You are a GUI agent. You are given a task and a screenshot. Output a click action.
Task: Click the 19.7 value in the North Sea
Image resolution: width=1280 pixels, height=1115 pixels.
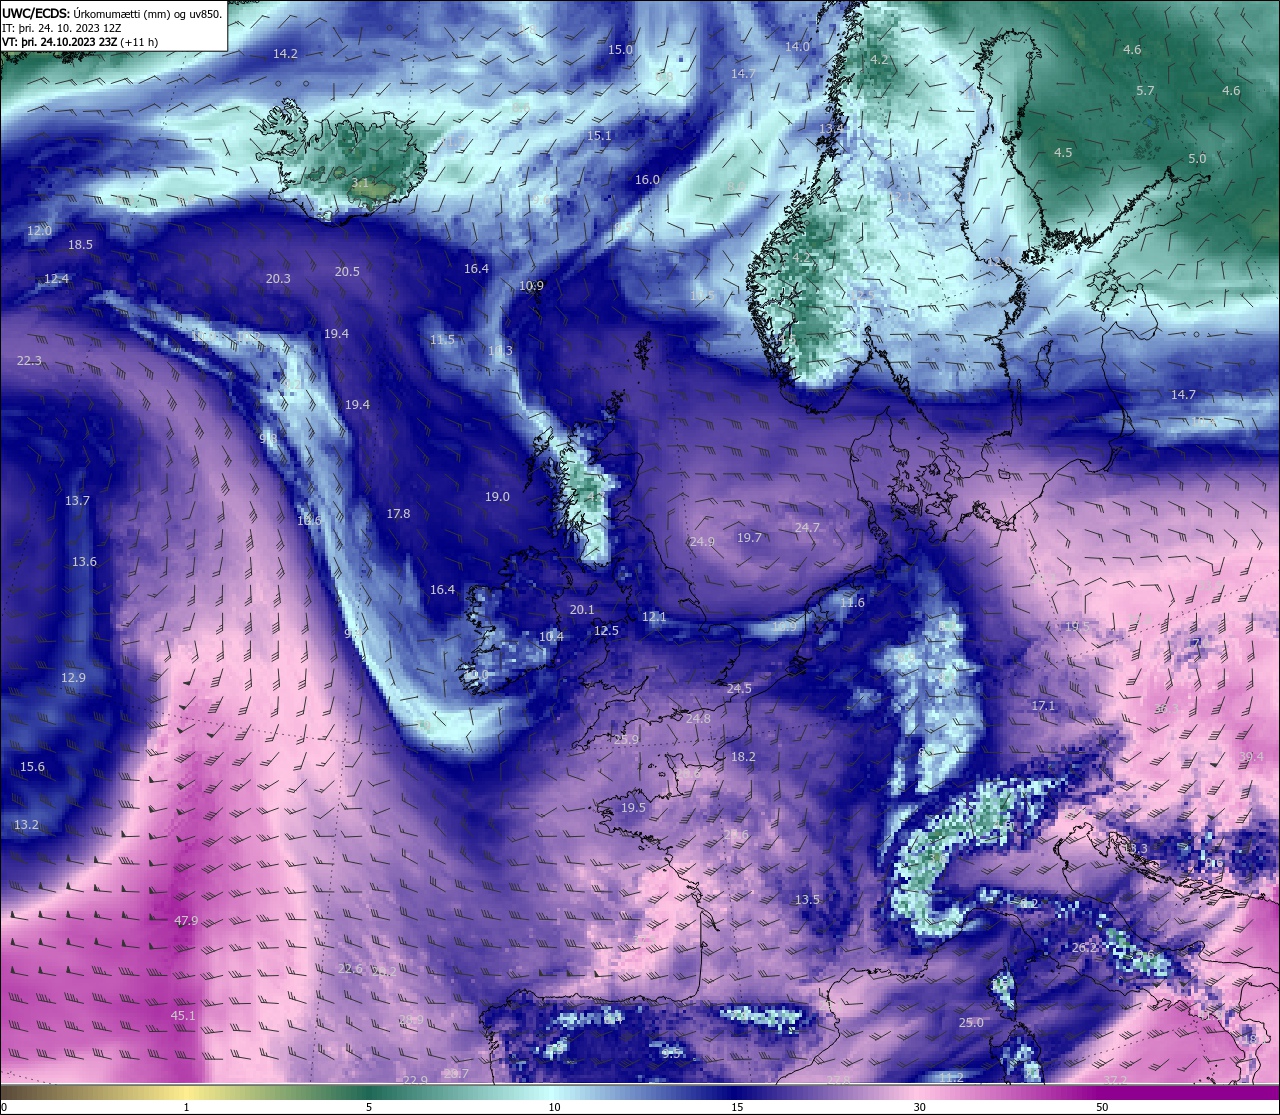[x=749, y=538]
